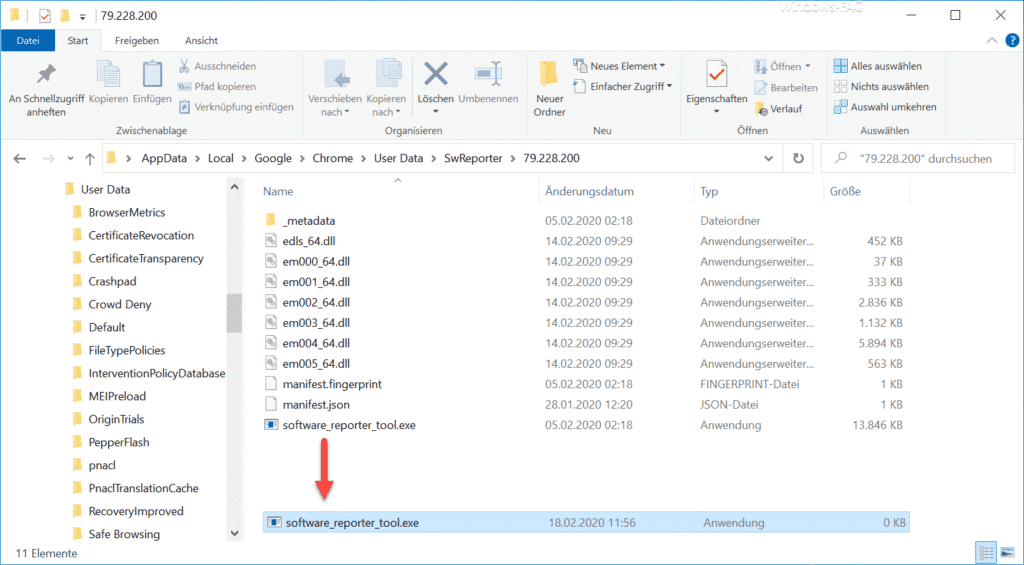This screenshot has width=1024, height=565.
Task: Switch to large icons view layout
Action: coord(1006,553)
